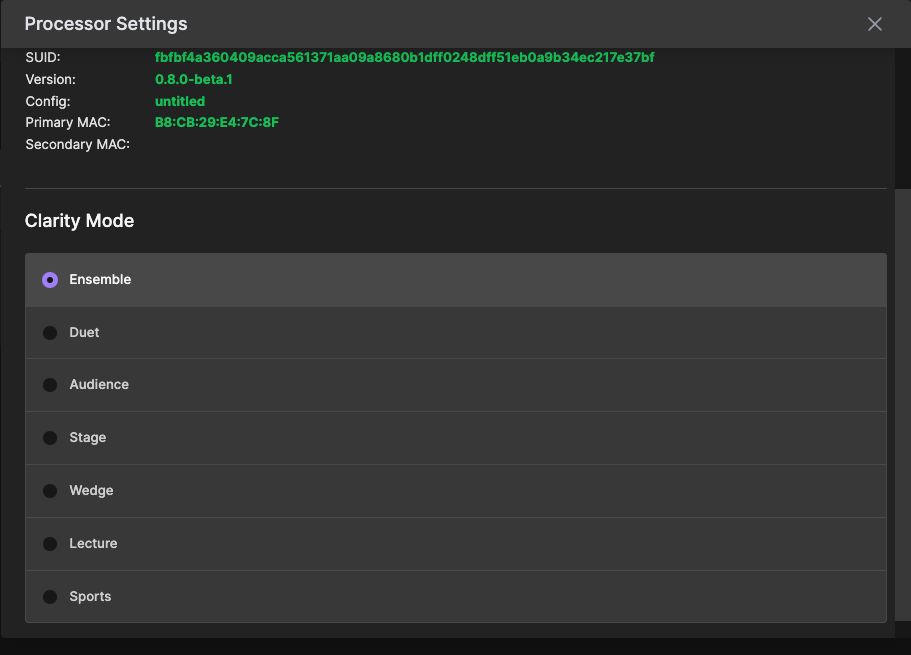Screen dimensions: 911x655
Task: Click the Secondary MAC label
Action: [x=77, y=145]
